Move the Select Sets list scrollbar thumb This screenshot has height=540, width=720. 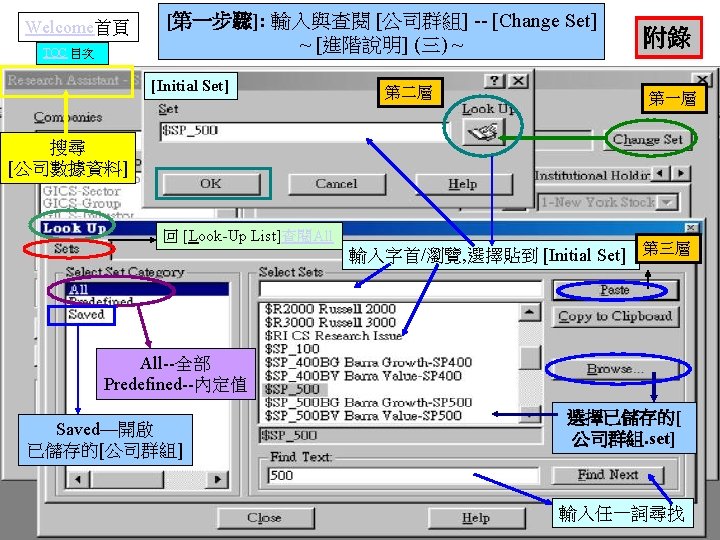pyautogui.click(x=530, y=357)
